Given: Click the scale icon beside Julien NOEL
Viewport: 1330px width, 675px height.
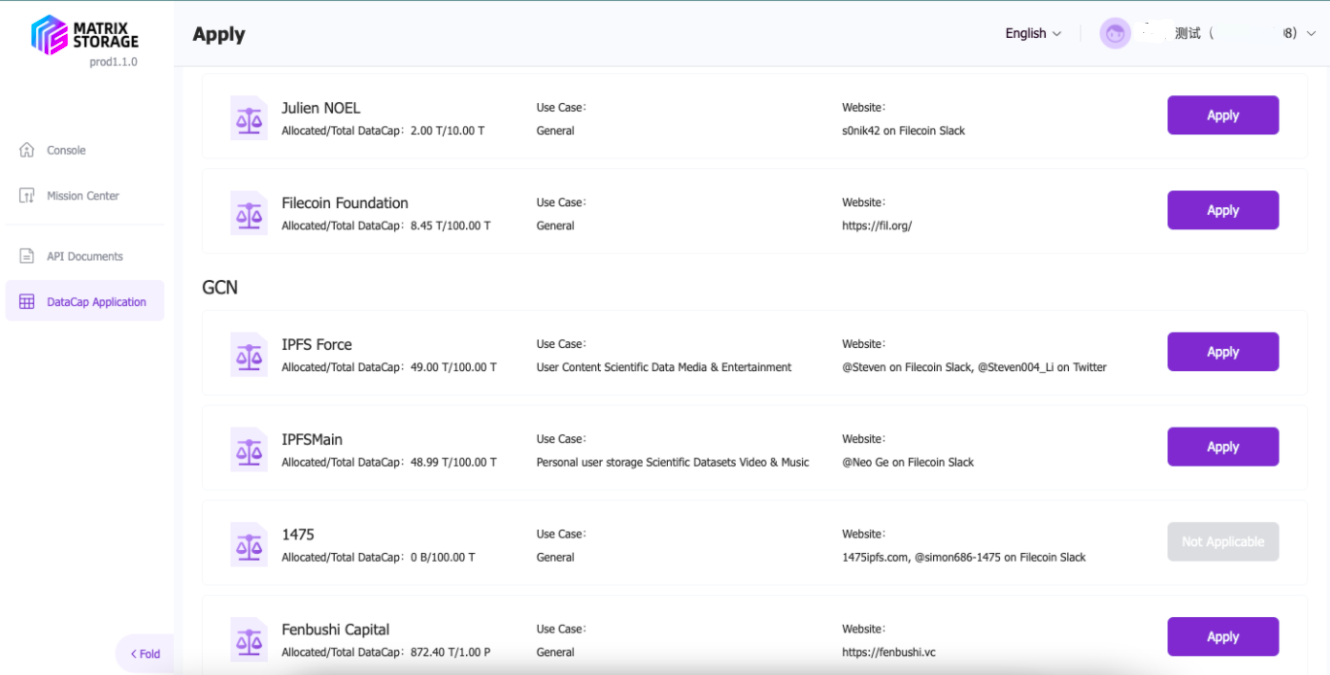Looking at the screenshot, I should point(248,117).
